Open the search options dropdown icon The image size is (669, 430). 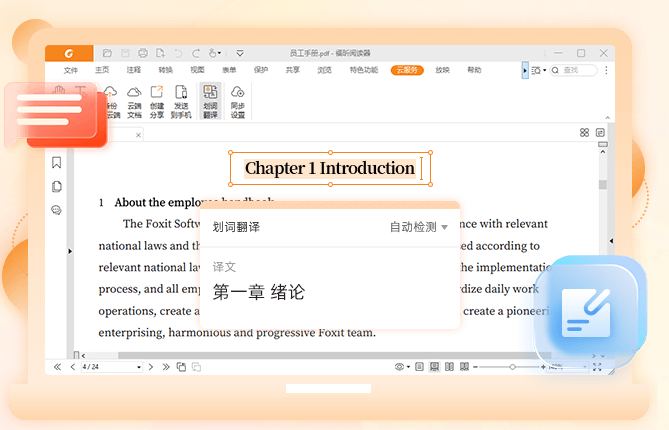(x=539, y=70)
